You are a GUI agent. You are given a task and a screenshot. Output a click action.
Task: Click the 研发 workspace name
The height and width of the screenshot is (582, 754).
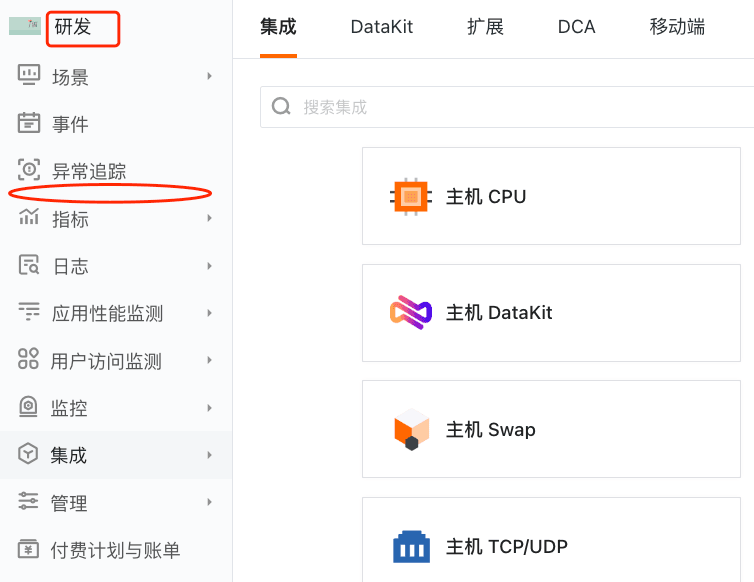pyautogui.click(x=73, y=26)
